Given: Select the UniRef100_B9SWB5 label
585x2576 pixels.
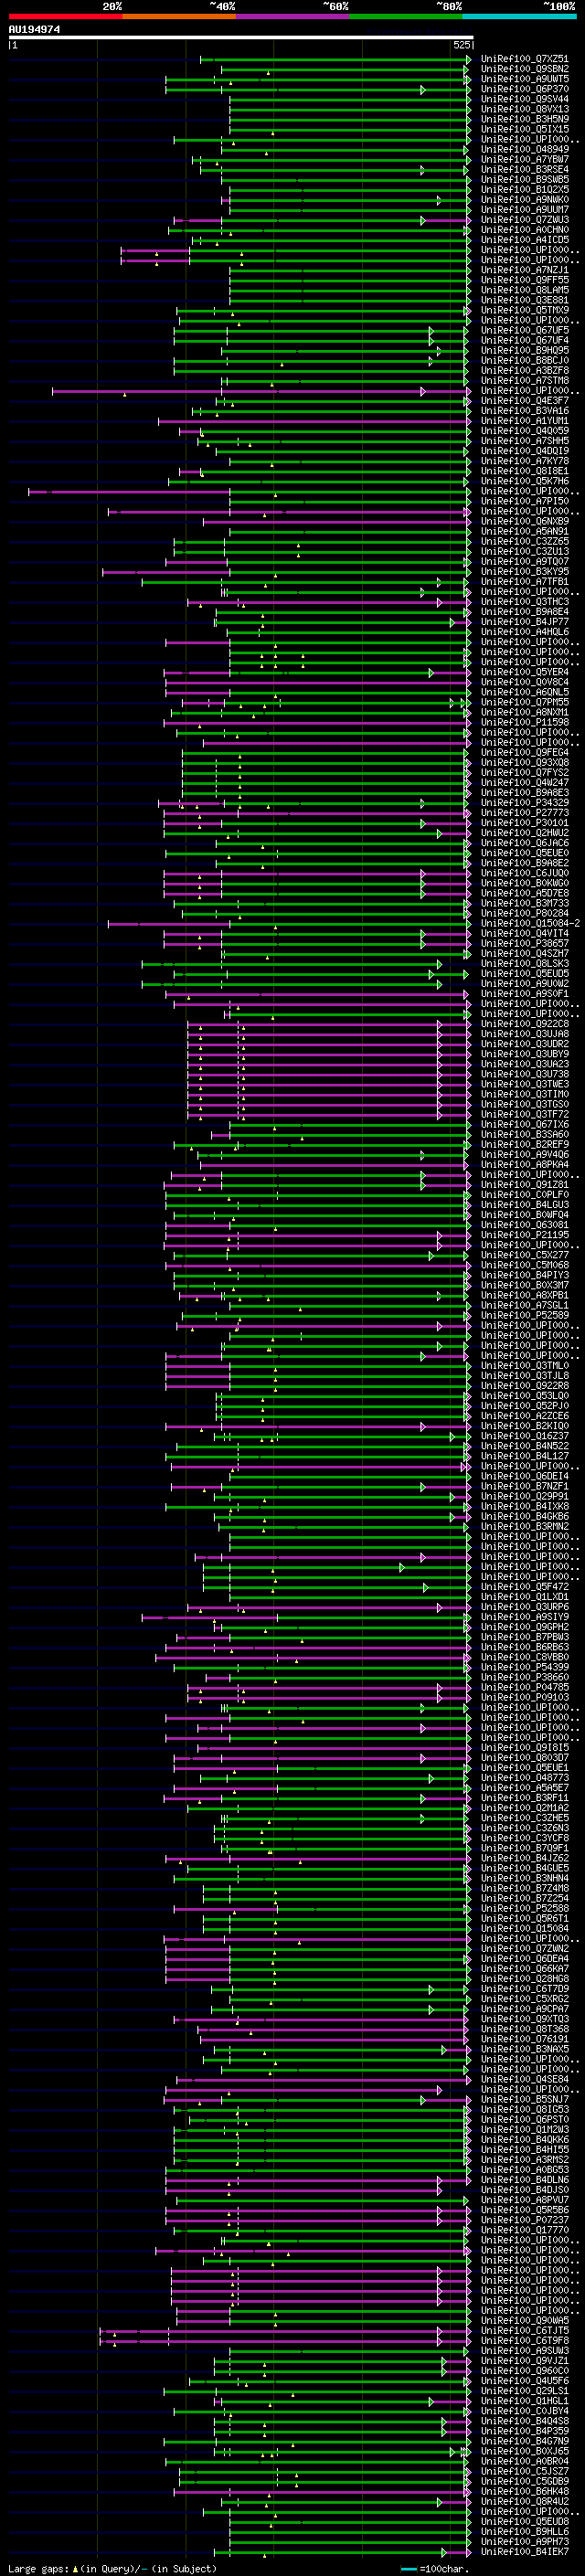Looking at the screenshot, I should coord(524,180).
